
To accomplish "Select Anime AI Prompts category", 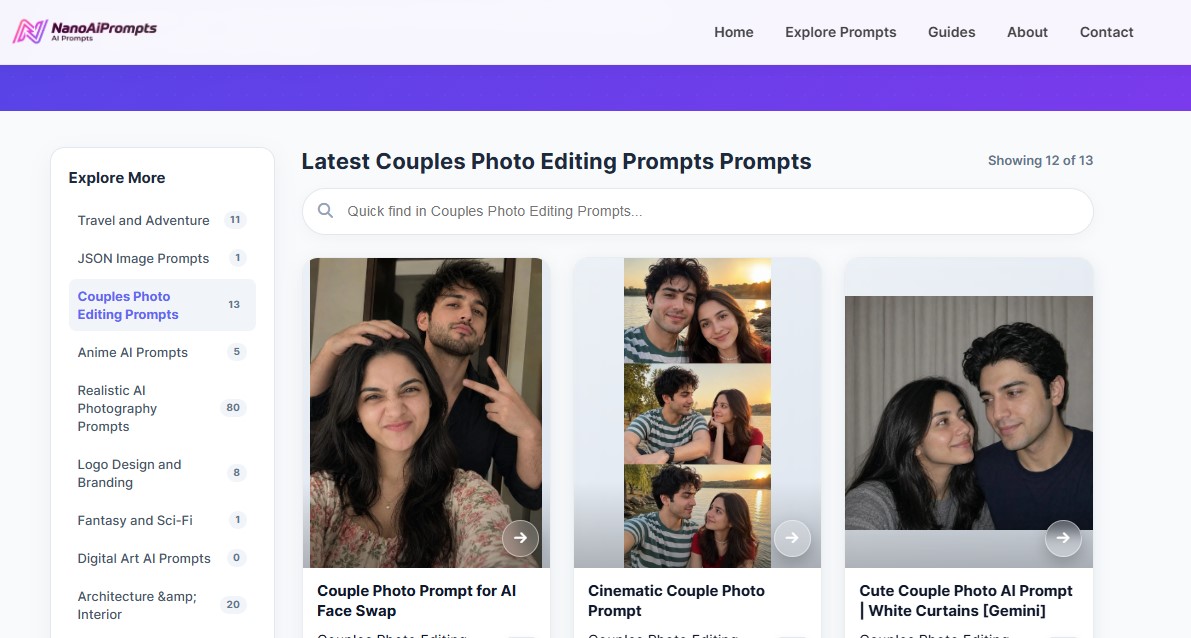I will (x=162, y=352).
